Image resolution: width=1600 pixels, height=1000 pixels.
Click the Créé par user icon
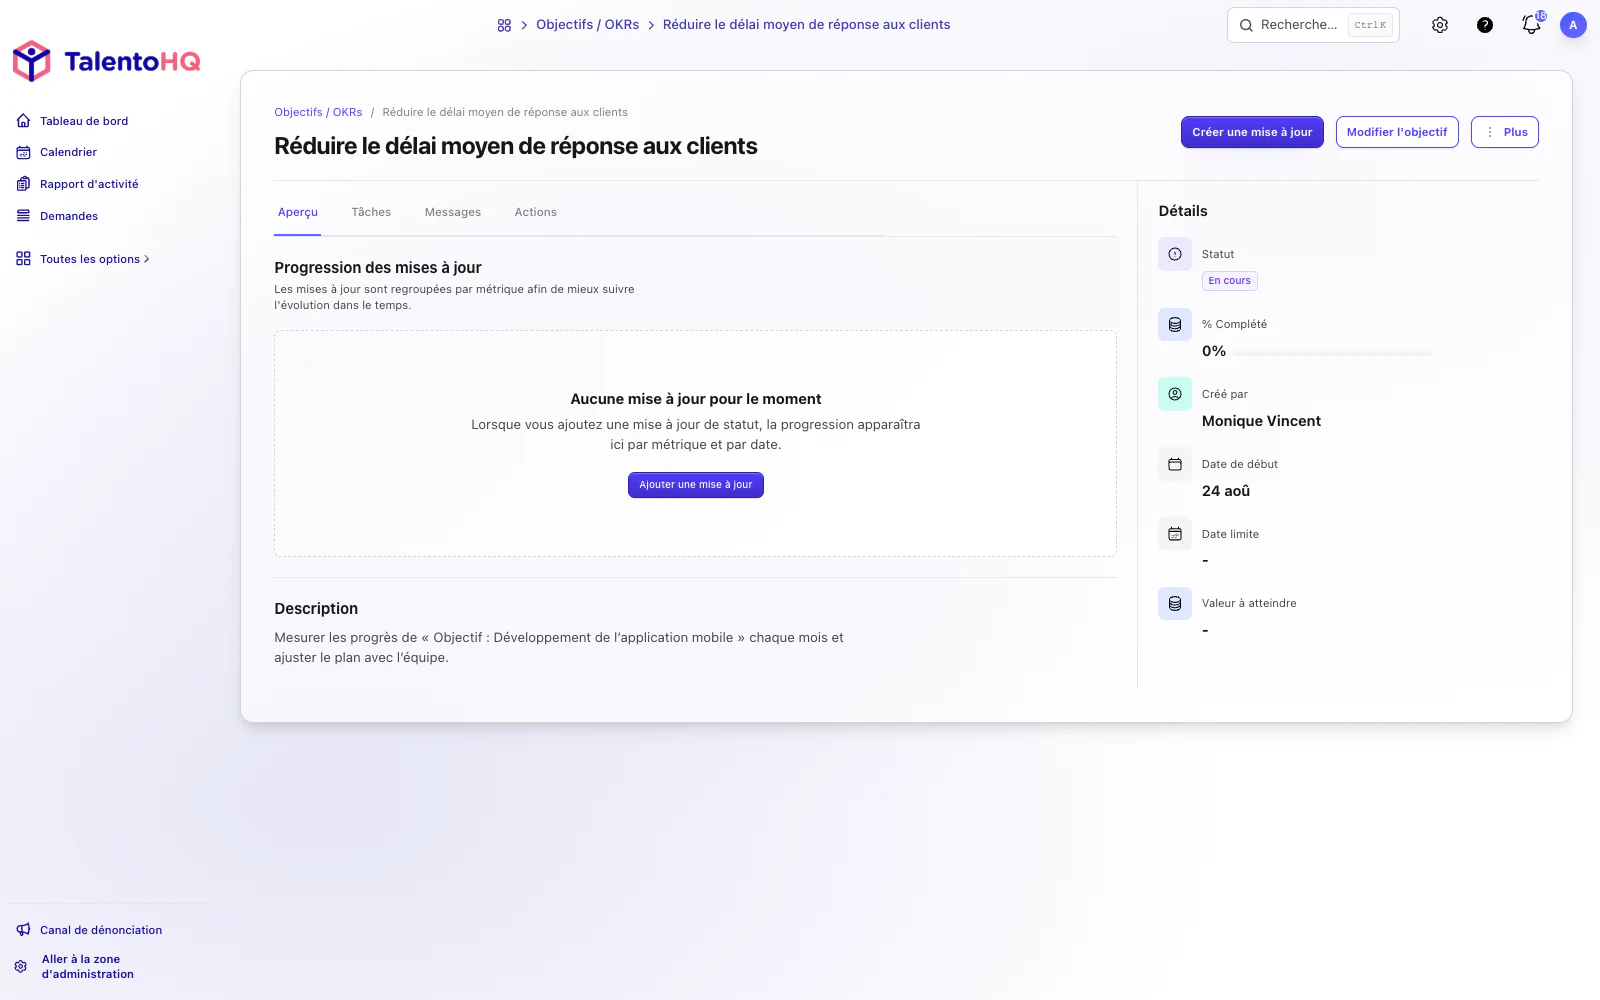[x=1175, y=394]
